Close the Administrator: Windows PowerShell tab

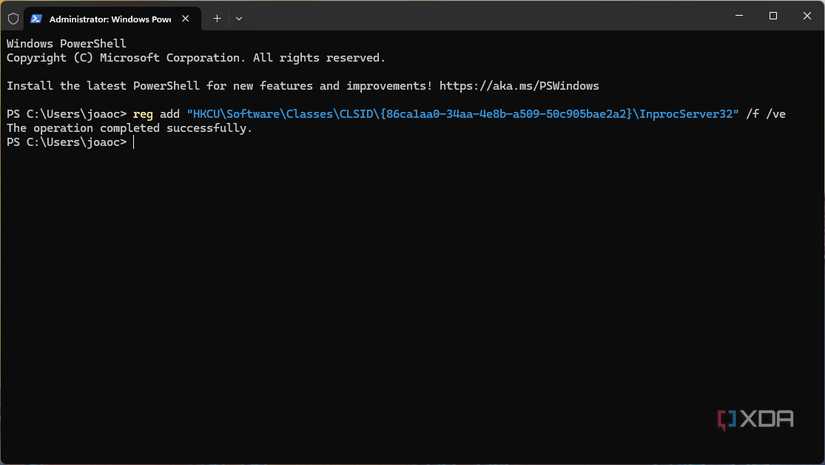coord(187,18)
